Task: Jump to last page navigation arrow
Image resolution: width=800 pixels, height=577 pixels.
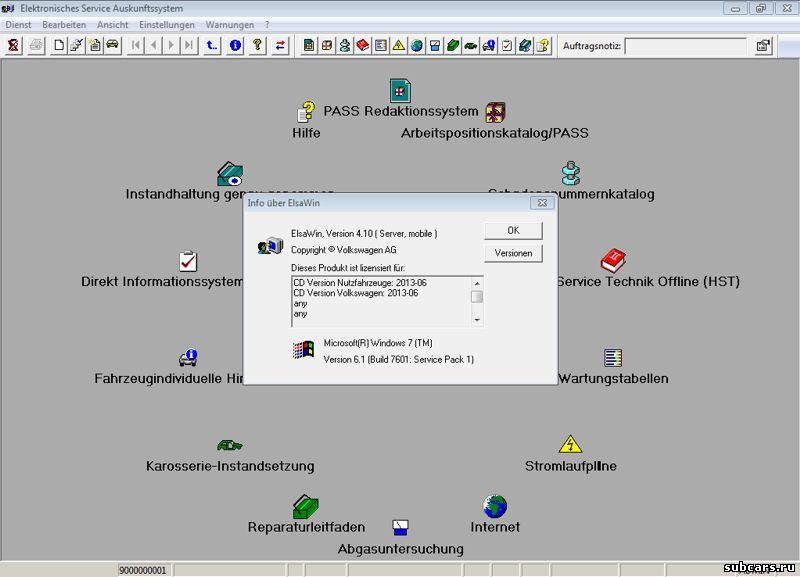Action: (189, 45)
